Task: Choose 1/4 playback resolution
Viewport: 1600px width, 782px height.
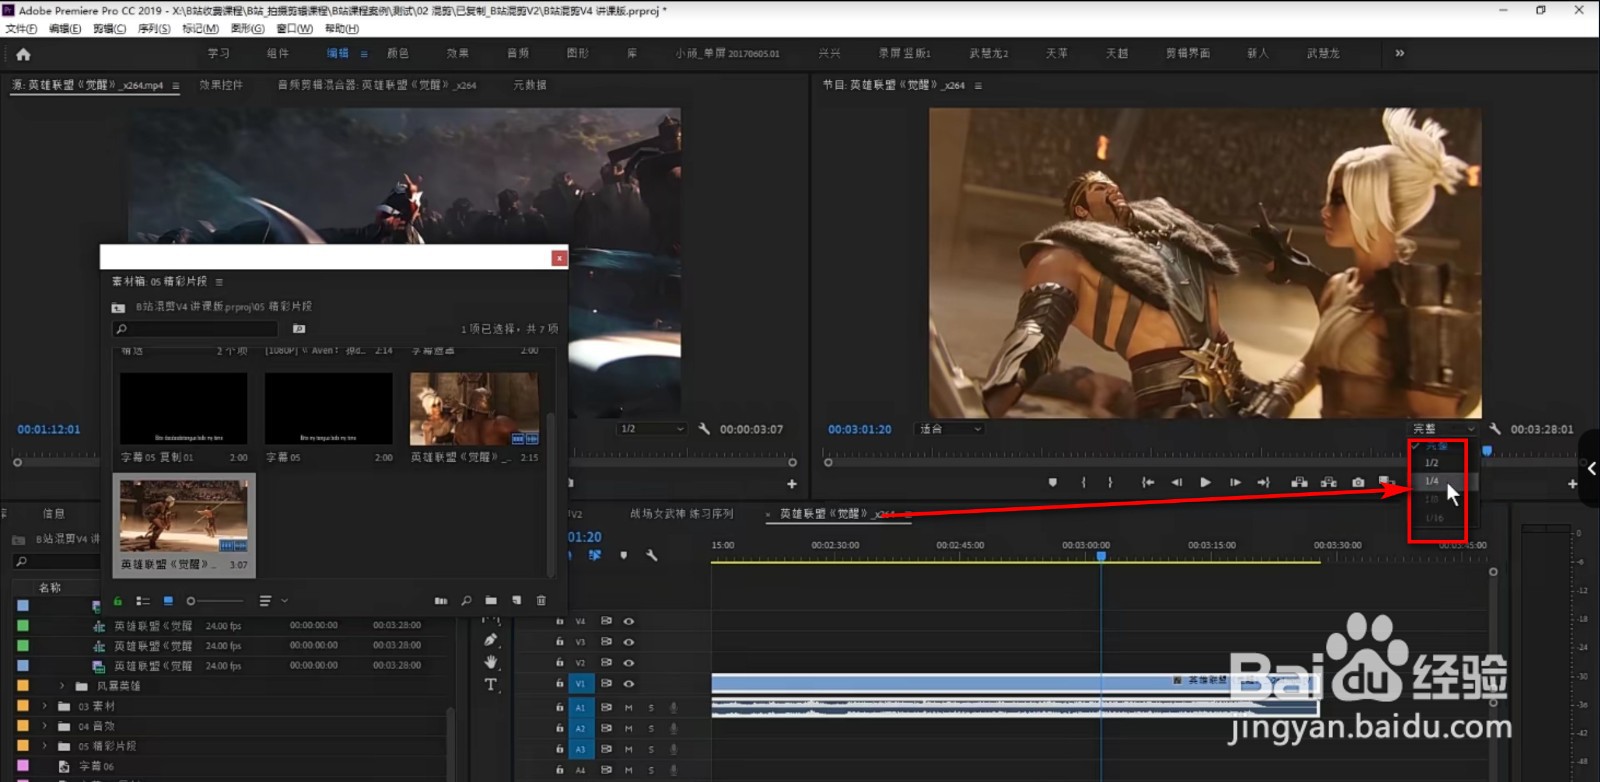Action: point(1432,481)
